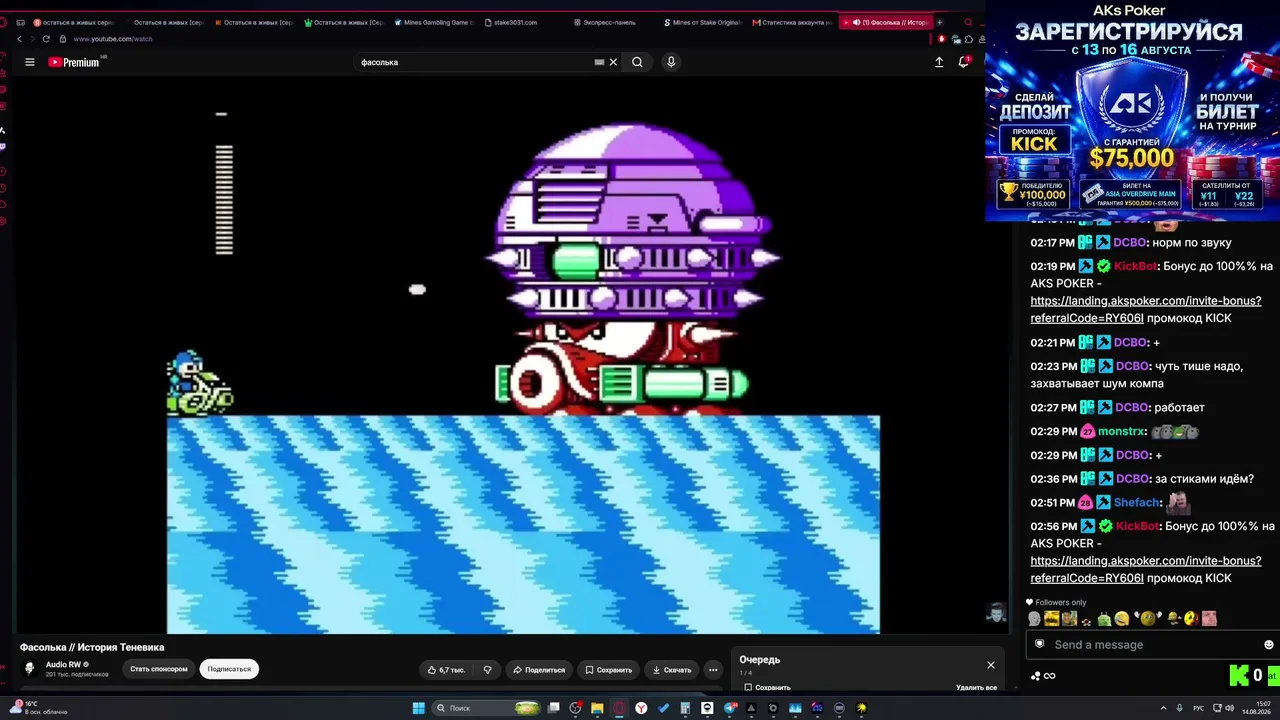
Task: Reload the page with refresh icon
Action: pos(46,39)
